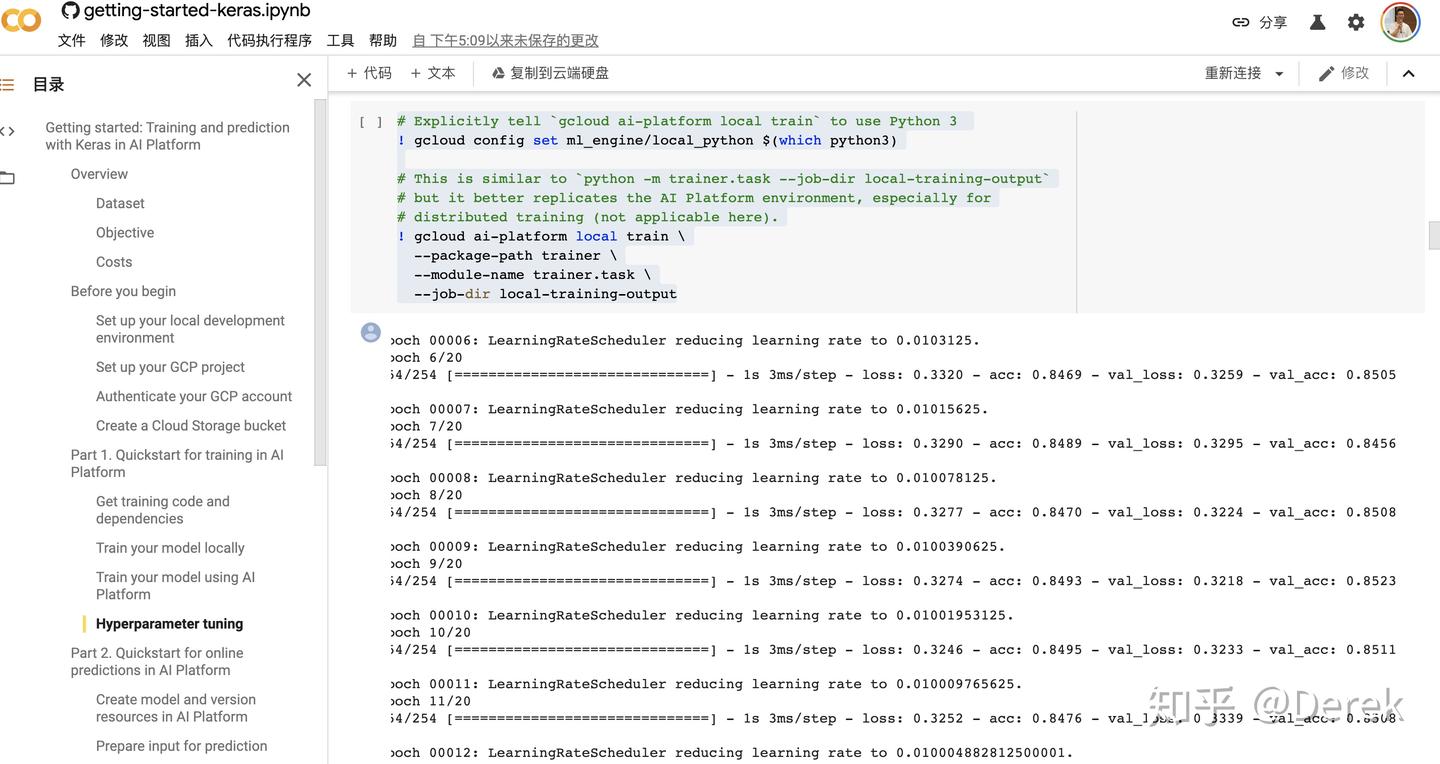Screen dimensions: 1440x764
Task: Open the settings gear icon
Action: pos(1356,21)
